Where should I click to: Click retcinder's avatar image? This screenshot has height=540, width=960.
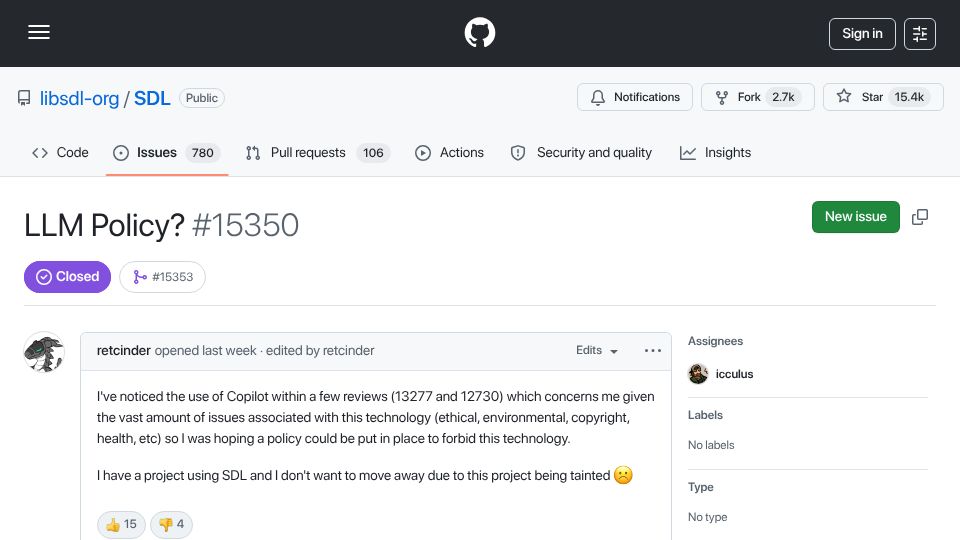coord(43,352)
